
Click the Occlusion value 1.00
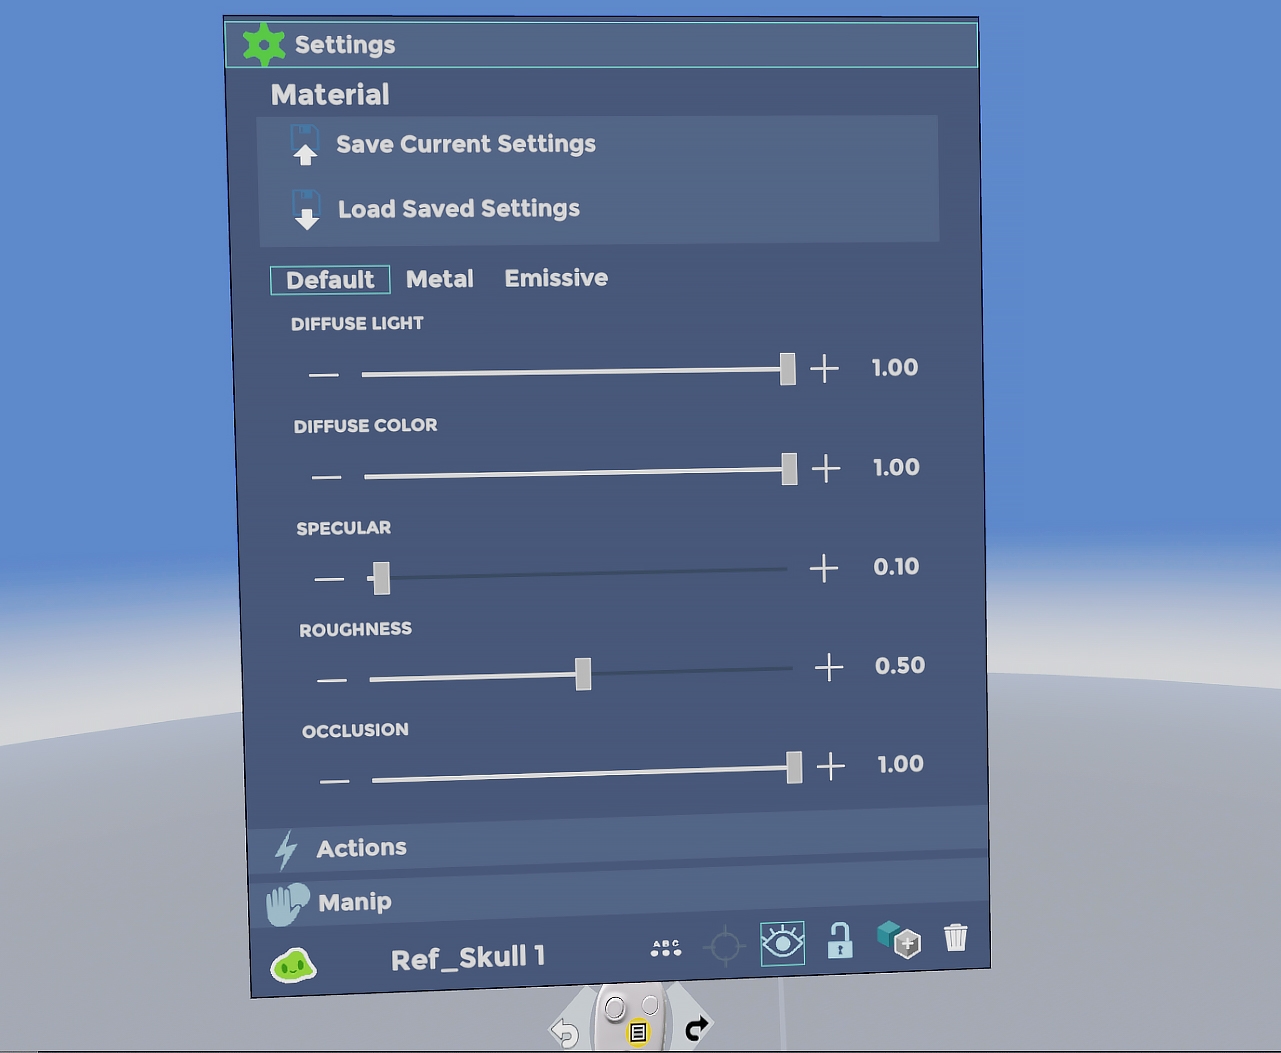900,765
